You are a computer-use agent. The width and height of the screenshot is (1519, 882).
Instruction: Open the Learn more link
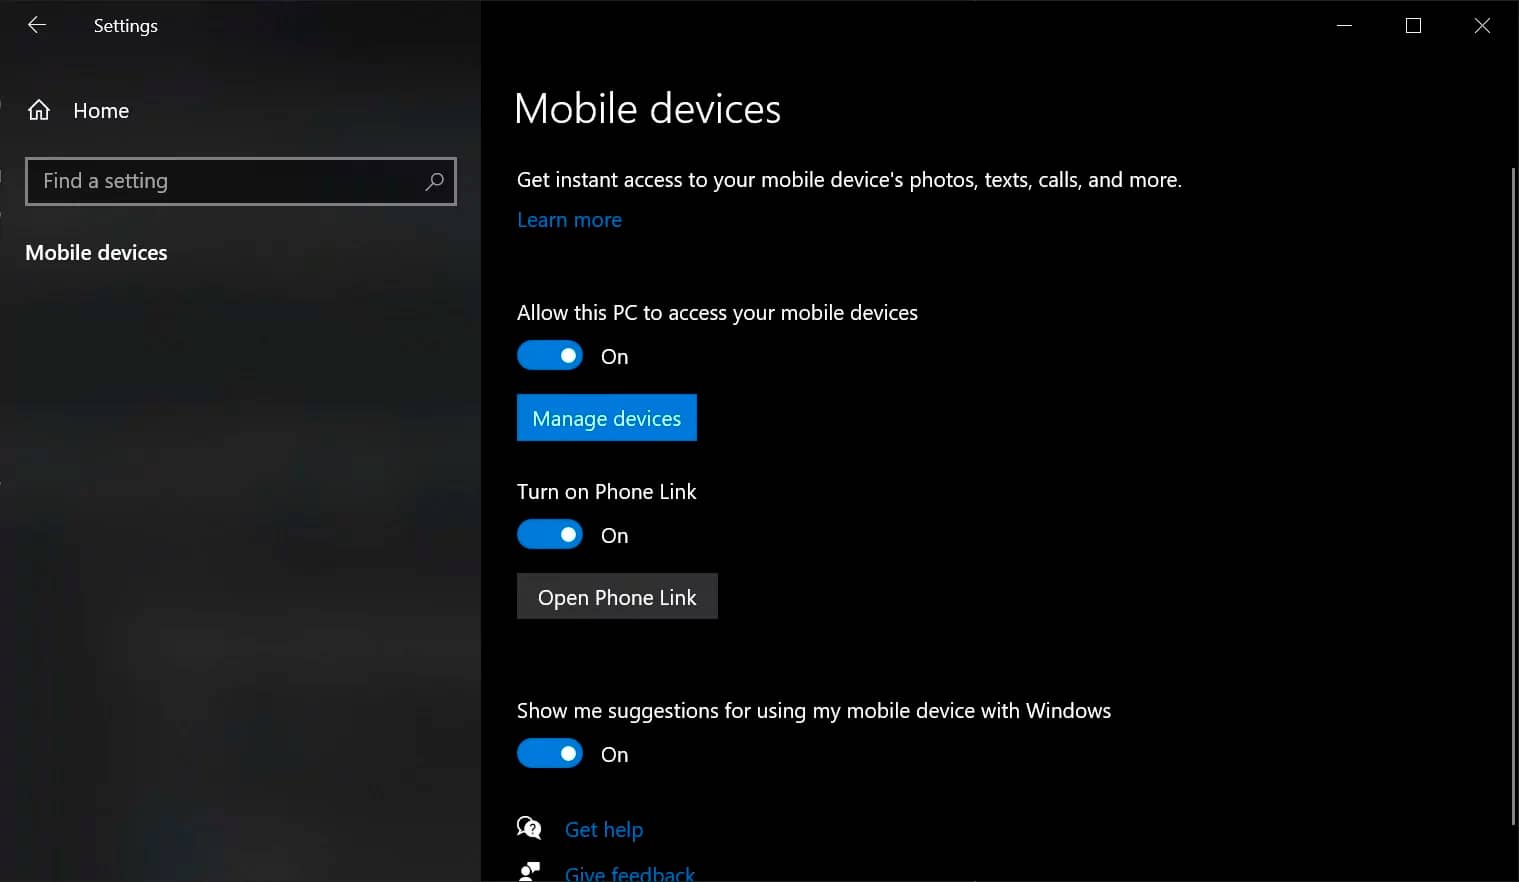tap(569, 220)
